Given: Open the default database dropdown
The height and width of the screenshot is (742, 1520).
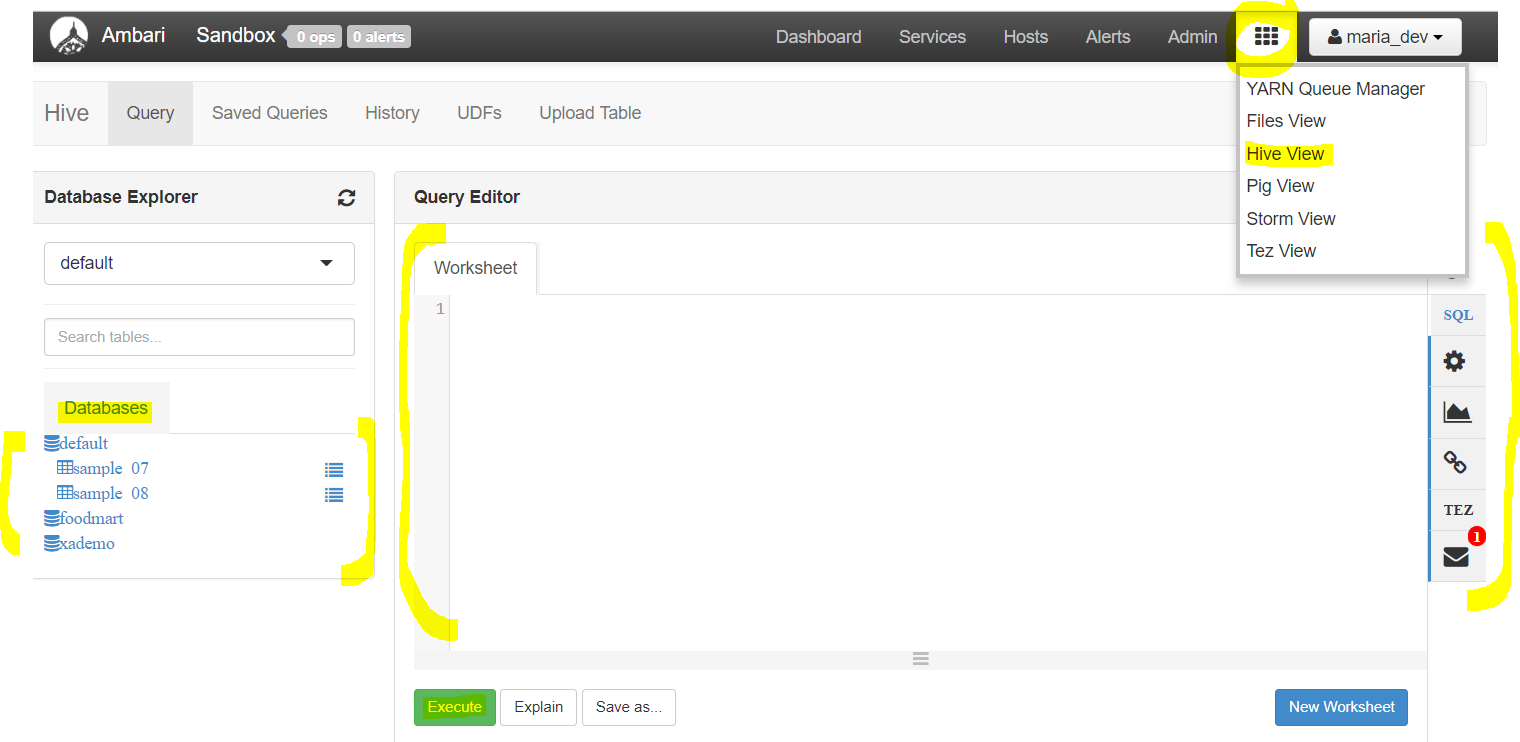Looking at the screenshot, I should click(199, 263).
